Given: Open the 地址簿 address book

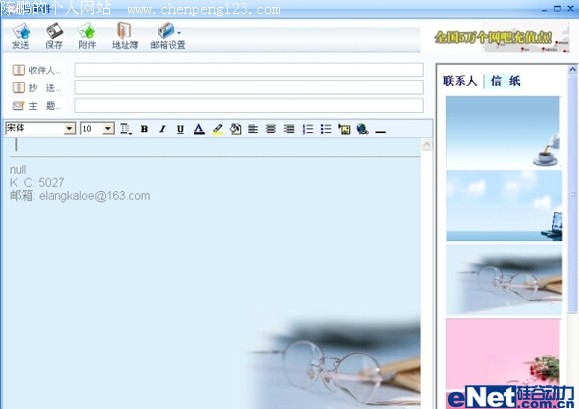Looking at the screenshot, I should point(125,36).
